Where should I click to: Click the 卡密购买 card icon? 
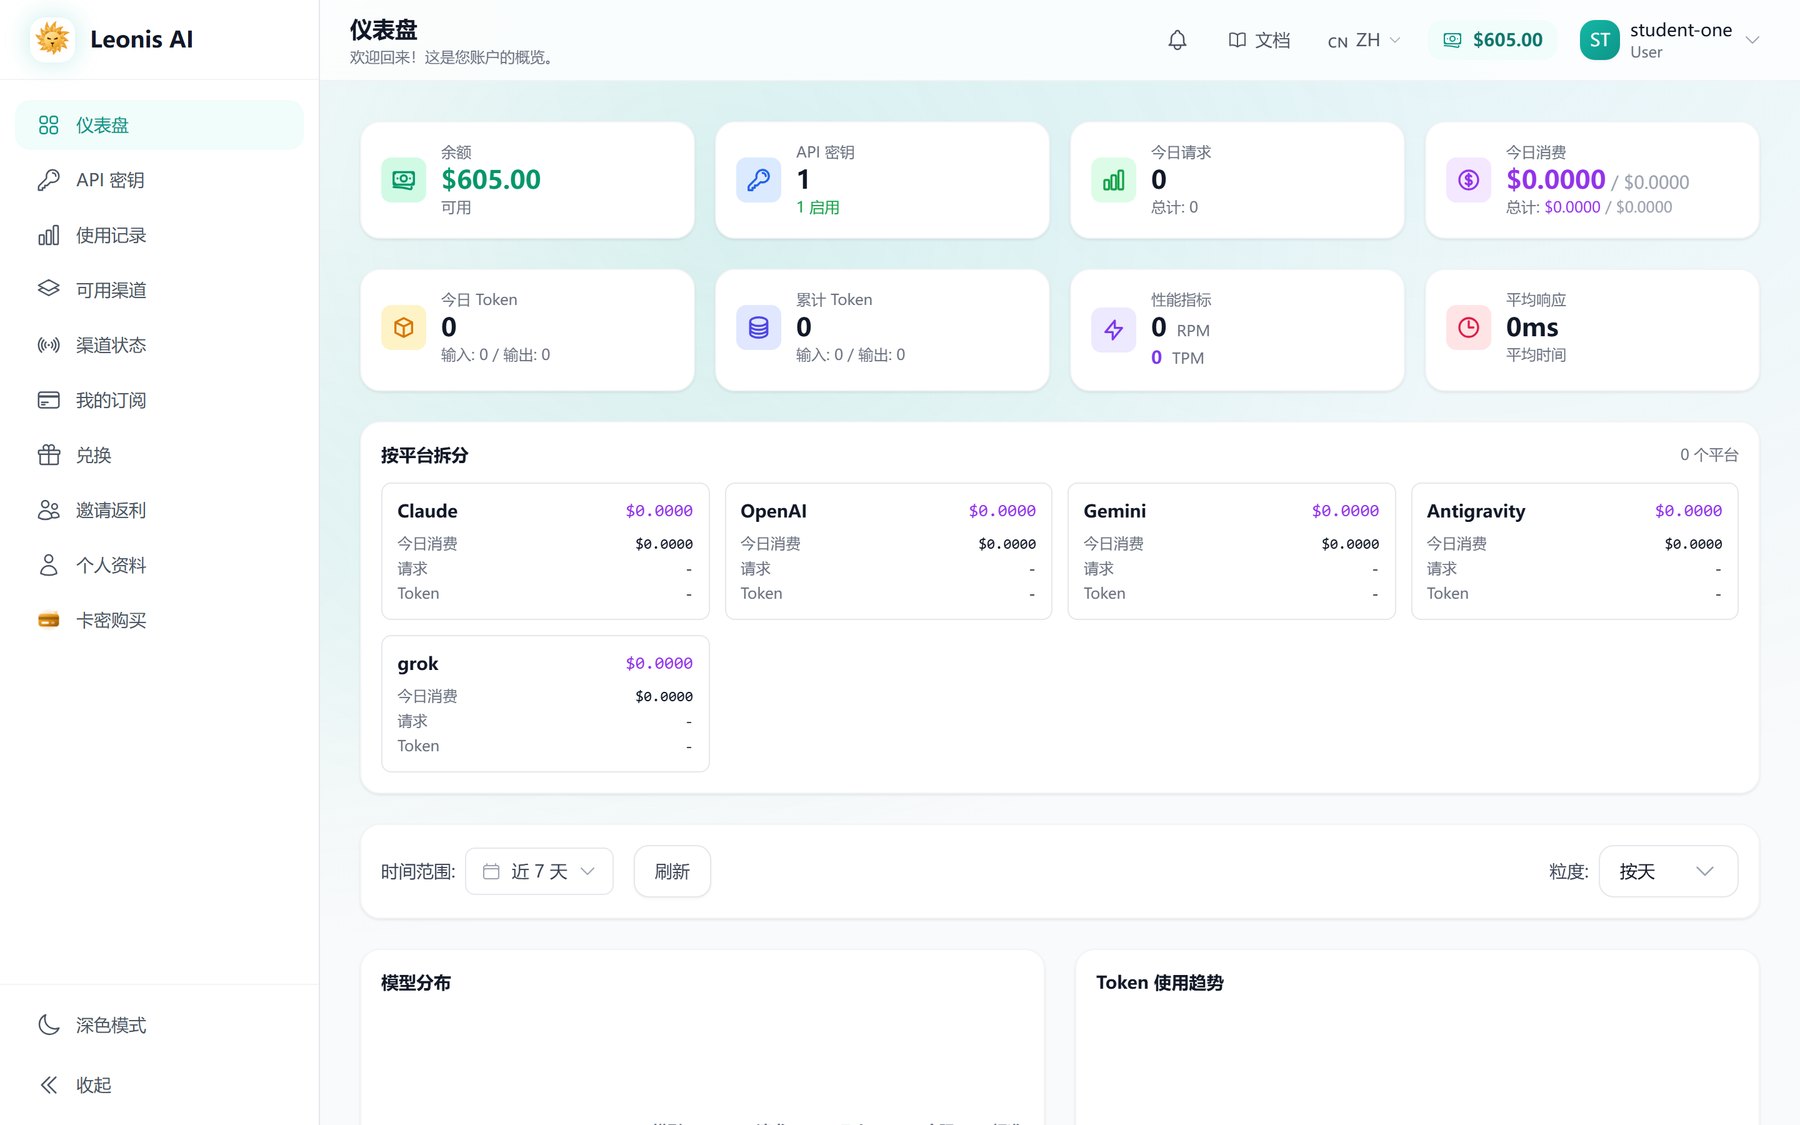pyautogui.click(x=48, y=620)
